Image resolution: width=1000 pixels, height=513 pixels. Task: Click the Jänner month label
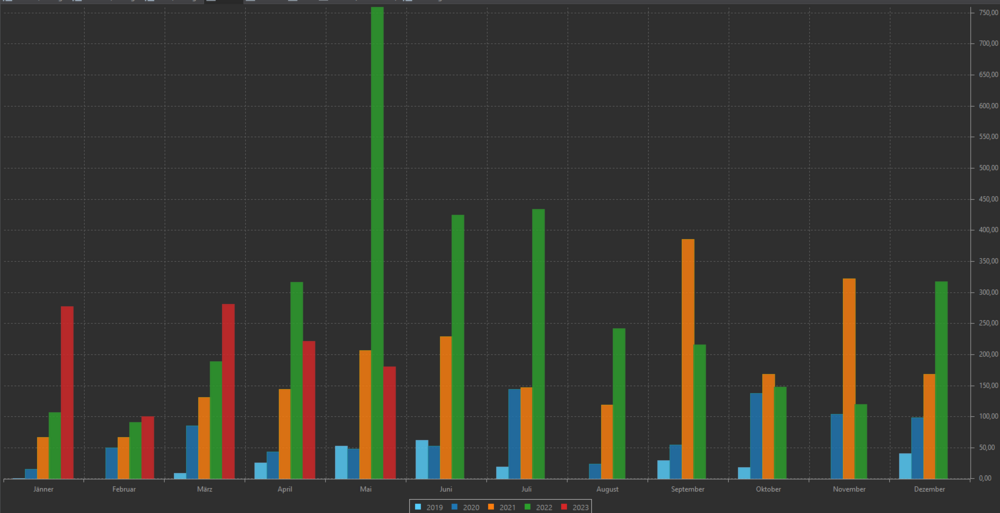coord(43,489)
